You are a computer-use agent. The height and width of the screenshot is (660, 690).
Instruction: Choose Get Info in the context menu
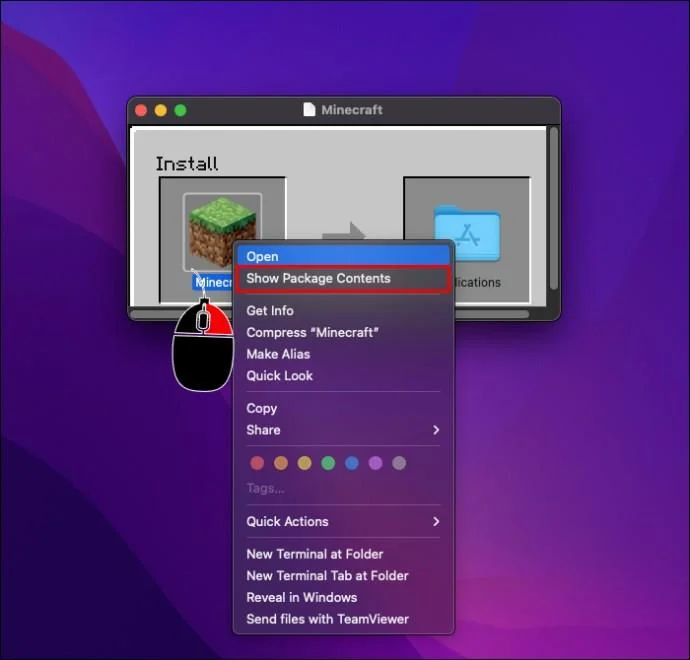tap(343, 311)
